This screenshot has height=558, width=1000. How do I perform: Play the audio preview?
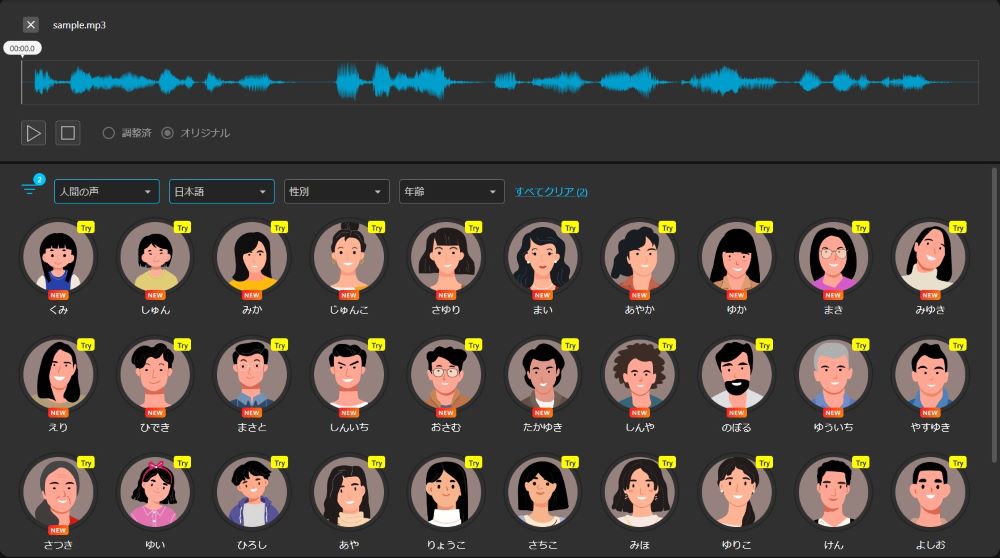pos(33,133)
